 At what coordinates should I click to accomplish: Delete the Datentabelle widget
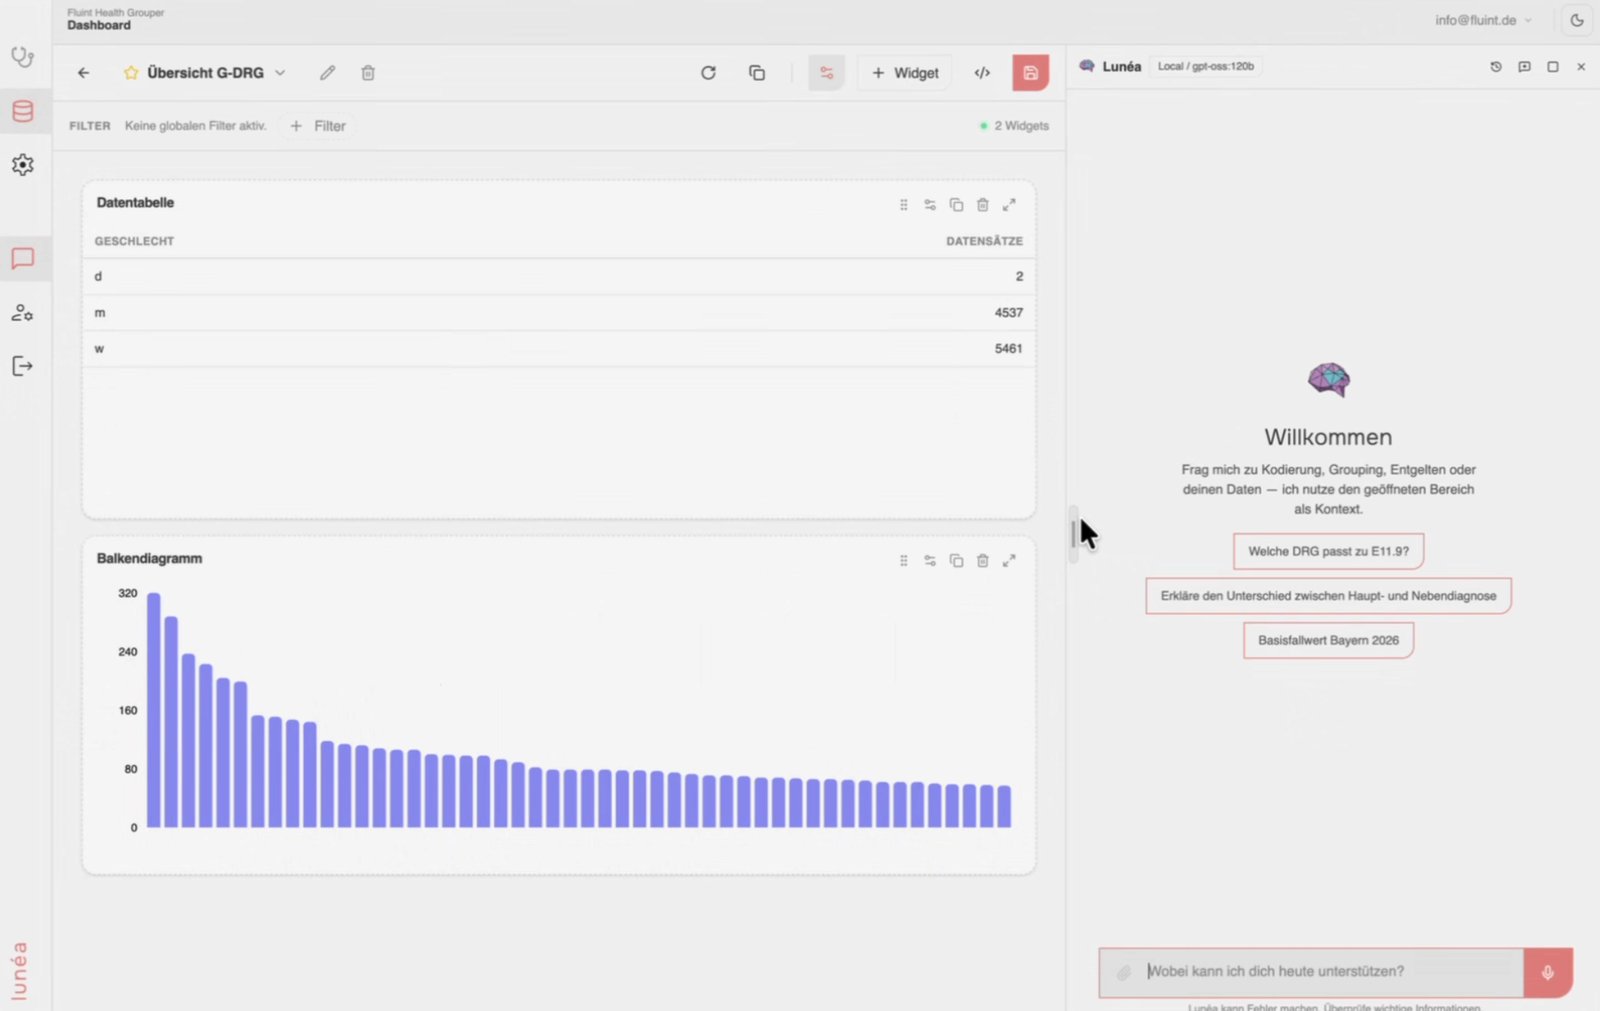tap(983, 205)
